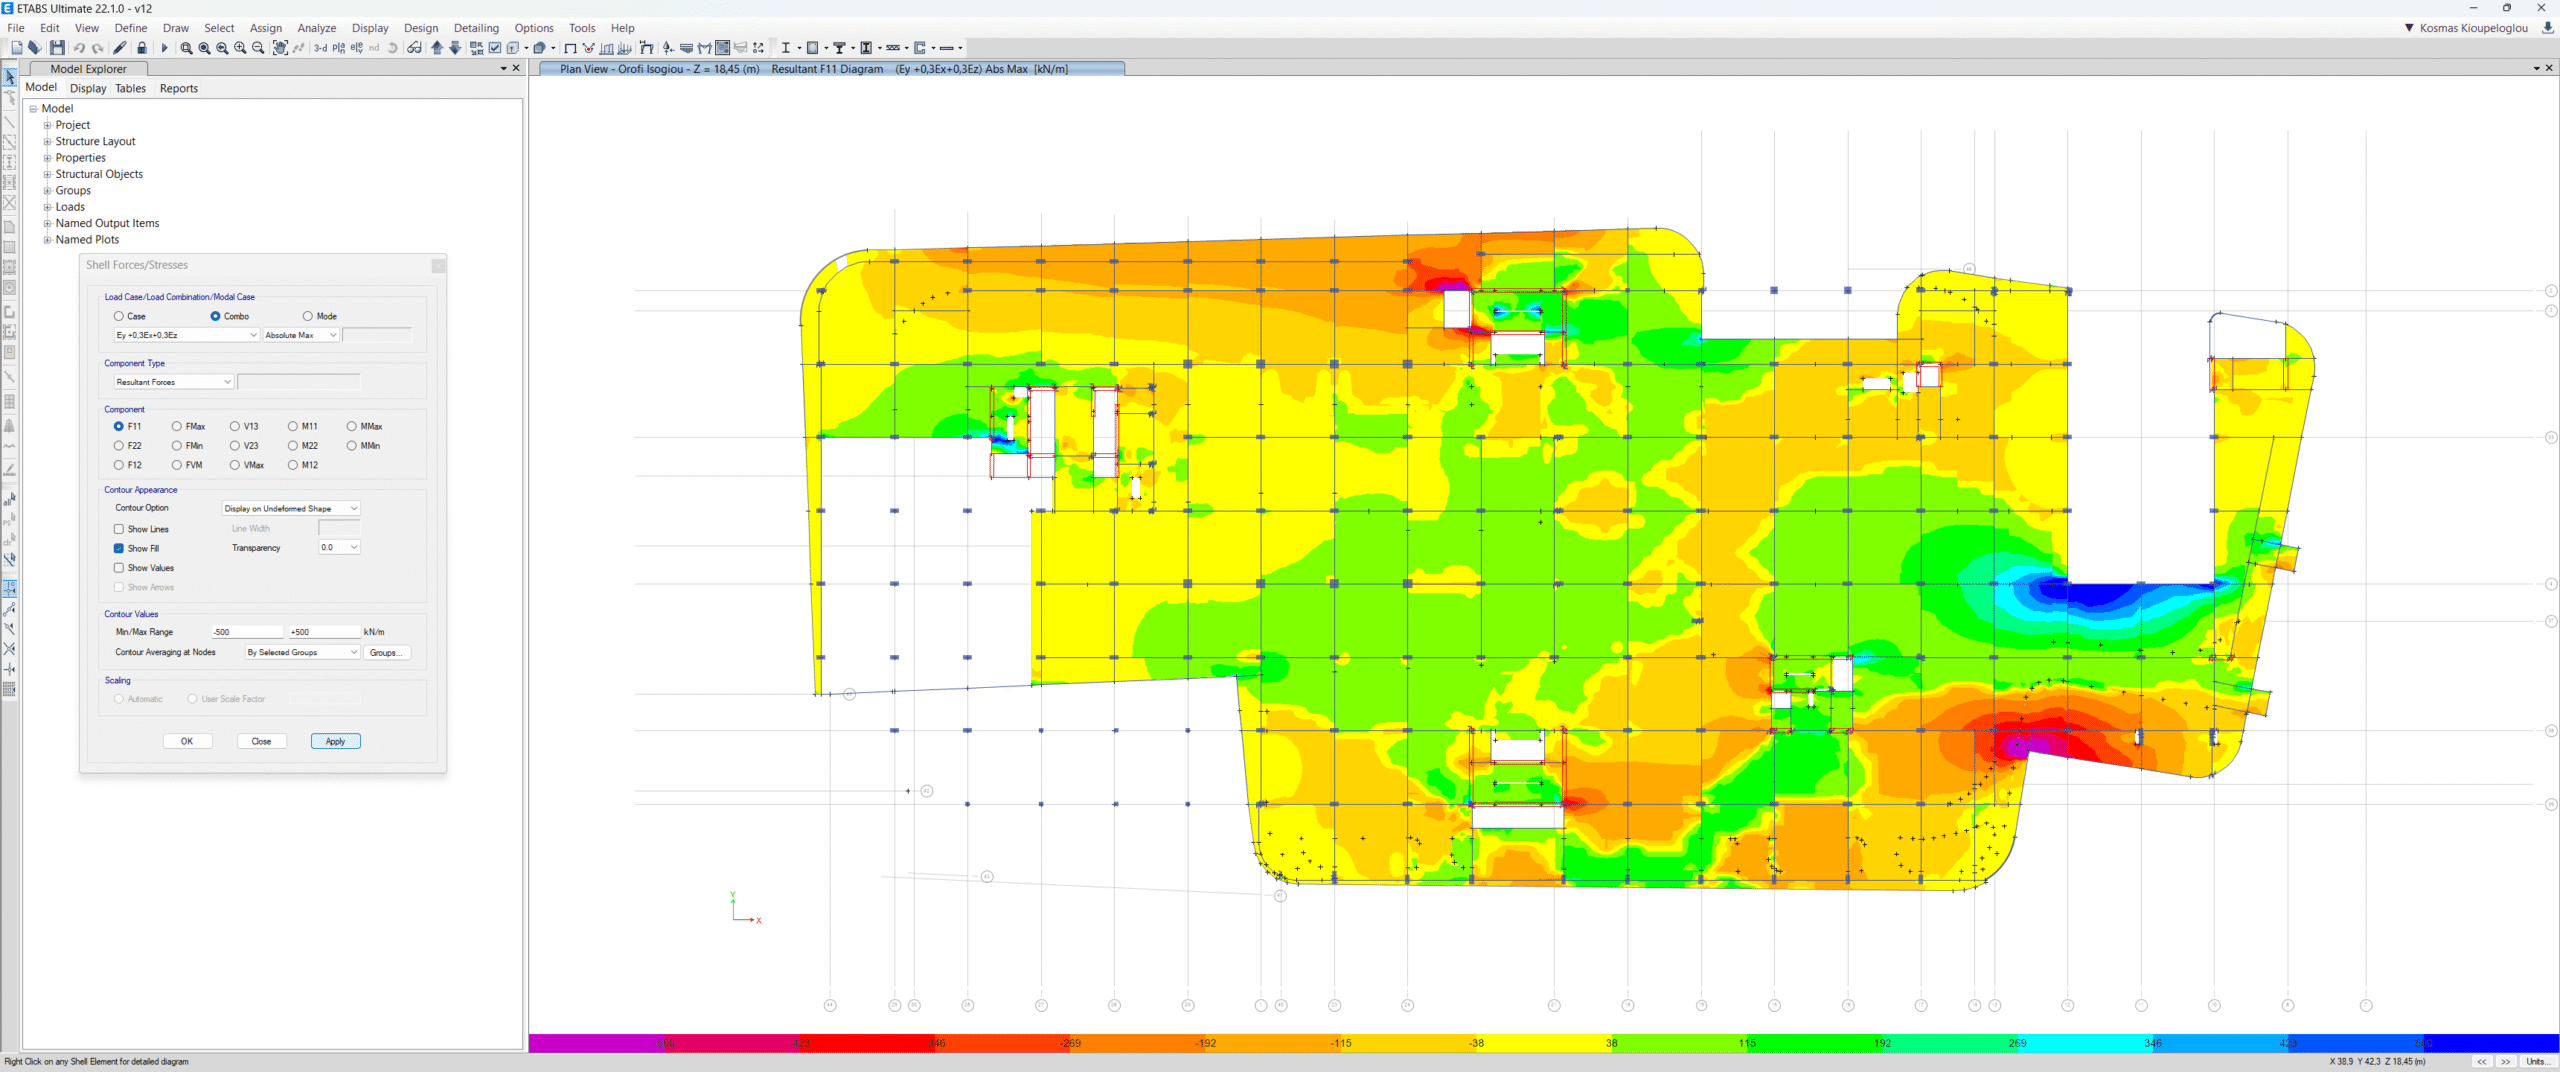
Task: Click the Elevation view toolbar icon
Action: (356, 47)
